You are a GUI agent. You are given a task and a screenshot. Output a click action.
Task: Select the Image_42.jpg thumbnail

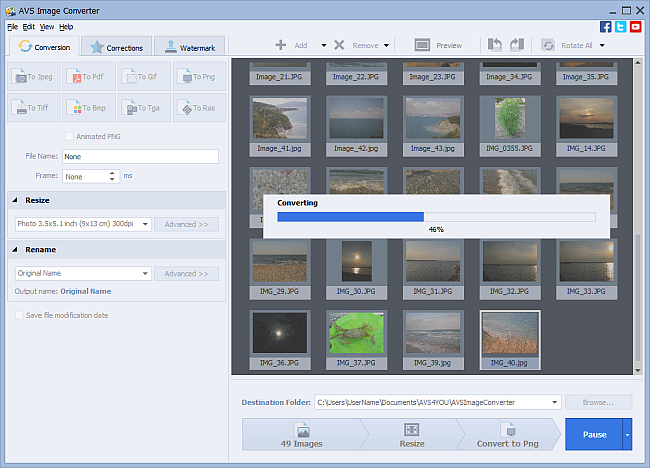[x=356, y=126]
